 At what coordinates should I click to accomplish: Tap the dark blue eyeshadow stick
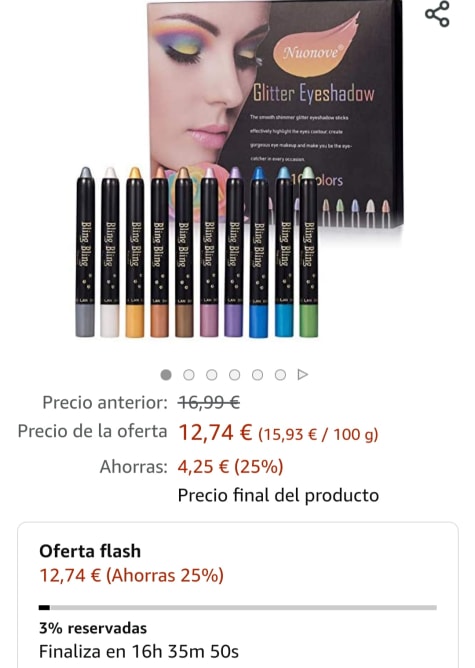pyautogui.click(x=259, y=252)
